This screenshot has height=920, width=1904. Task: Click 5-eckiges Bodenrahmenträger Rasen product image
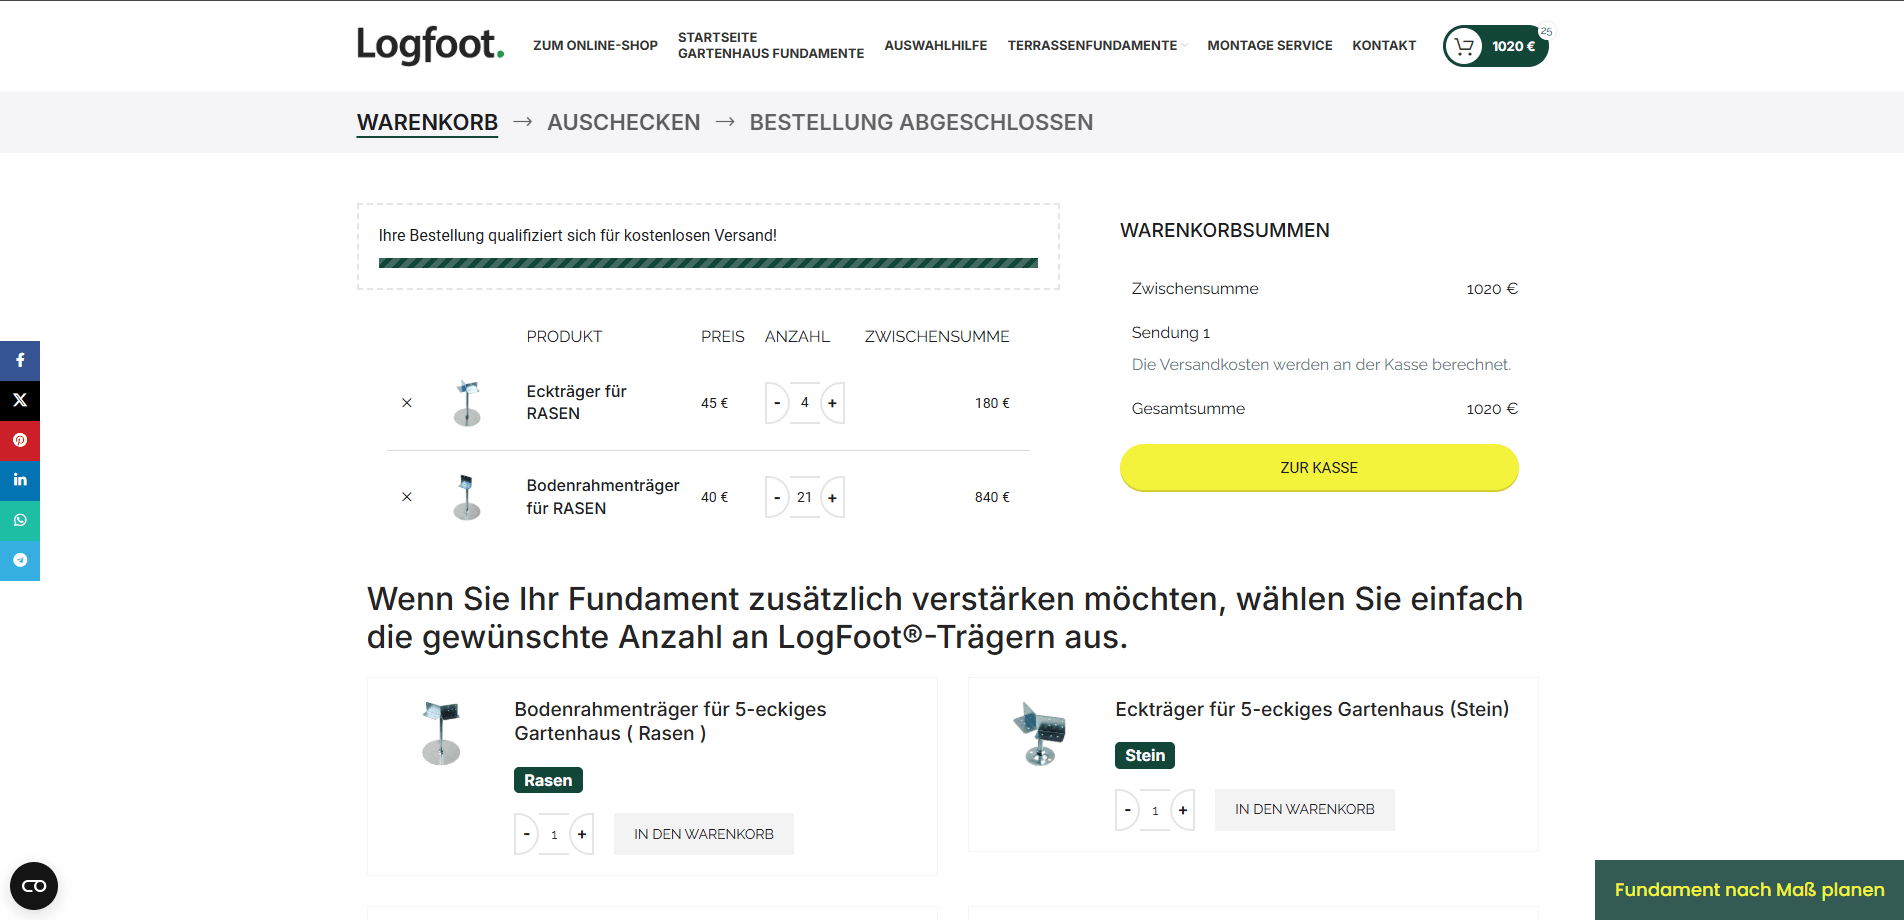[441, 733]
